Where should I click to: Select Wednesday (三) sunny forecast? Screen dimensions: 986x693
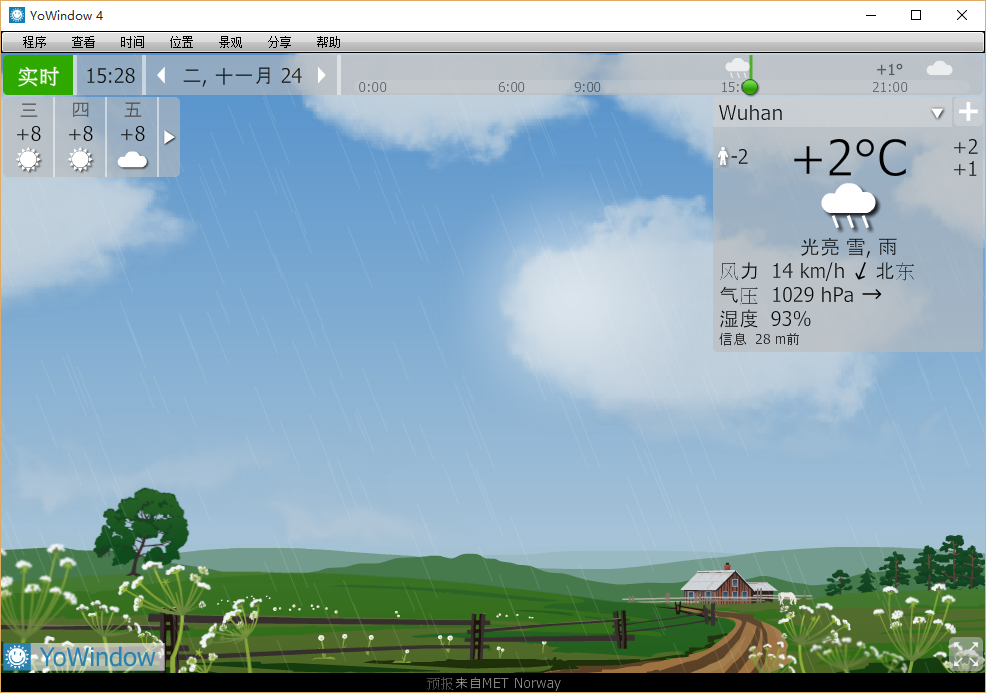(x=29, y=136)
